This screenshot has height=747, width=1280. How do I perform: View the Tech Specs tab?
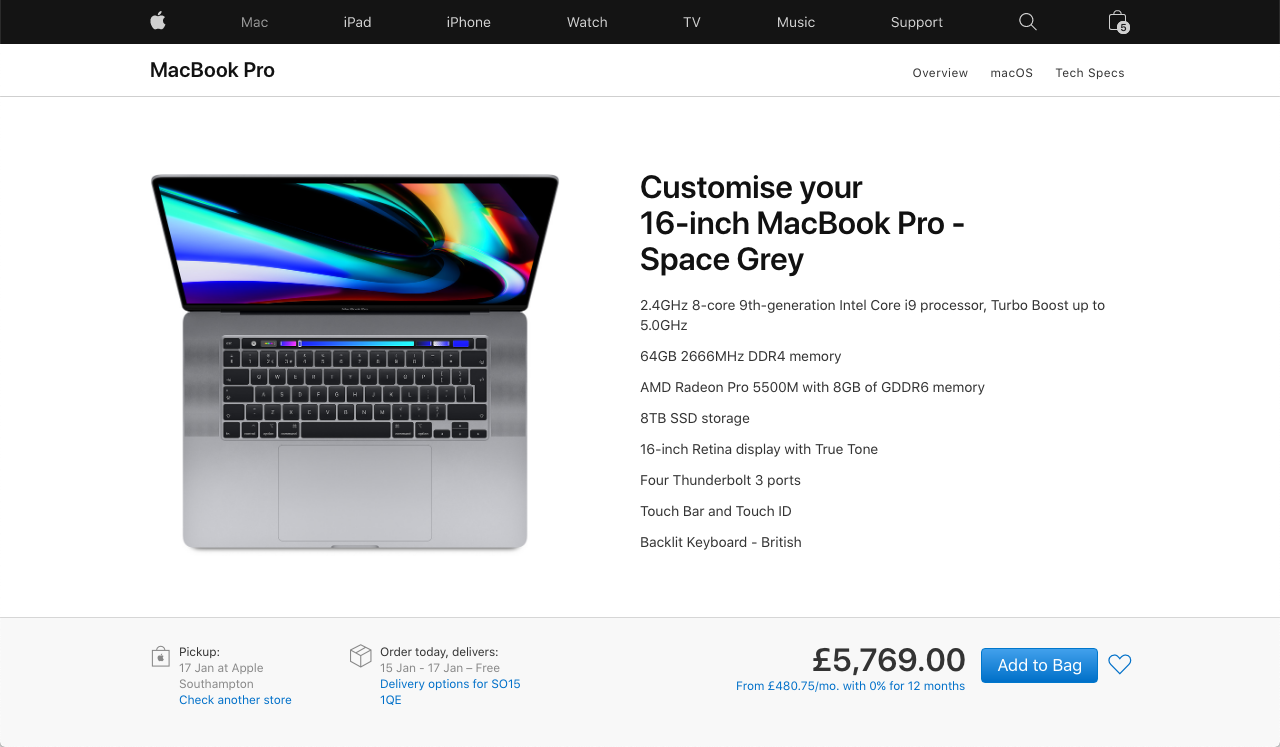(1090, 73)
